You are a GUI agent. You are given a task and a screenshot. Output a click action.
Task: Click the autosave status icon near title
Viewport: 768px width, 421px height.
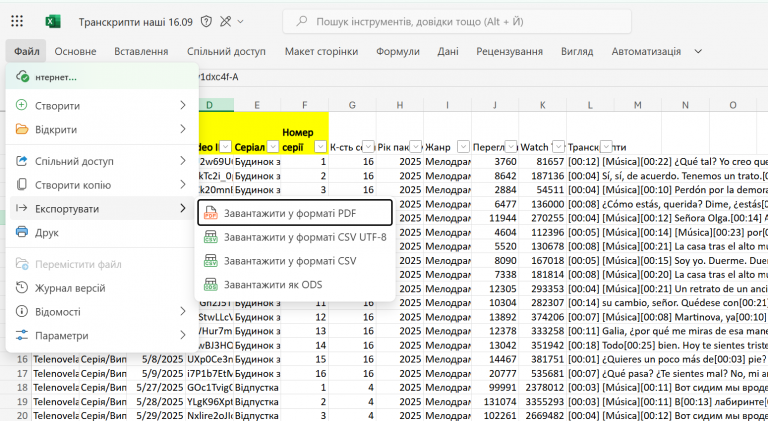coord(225,22)
